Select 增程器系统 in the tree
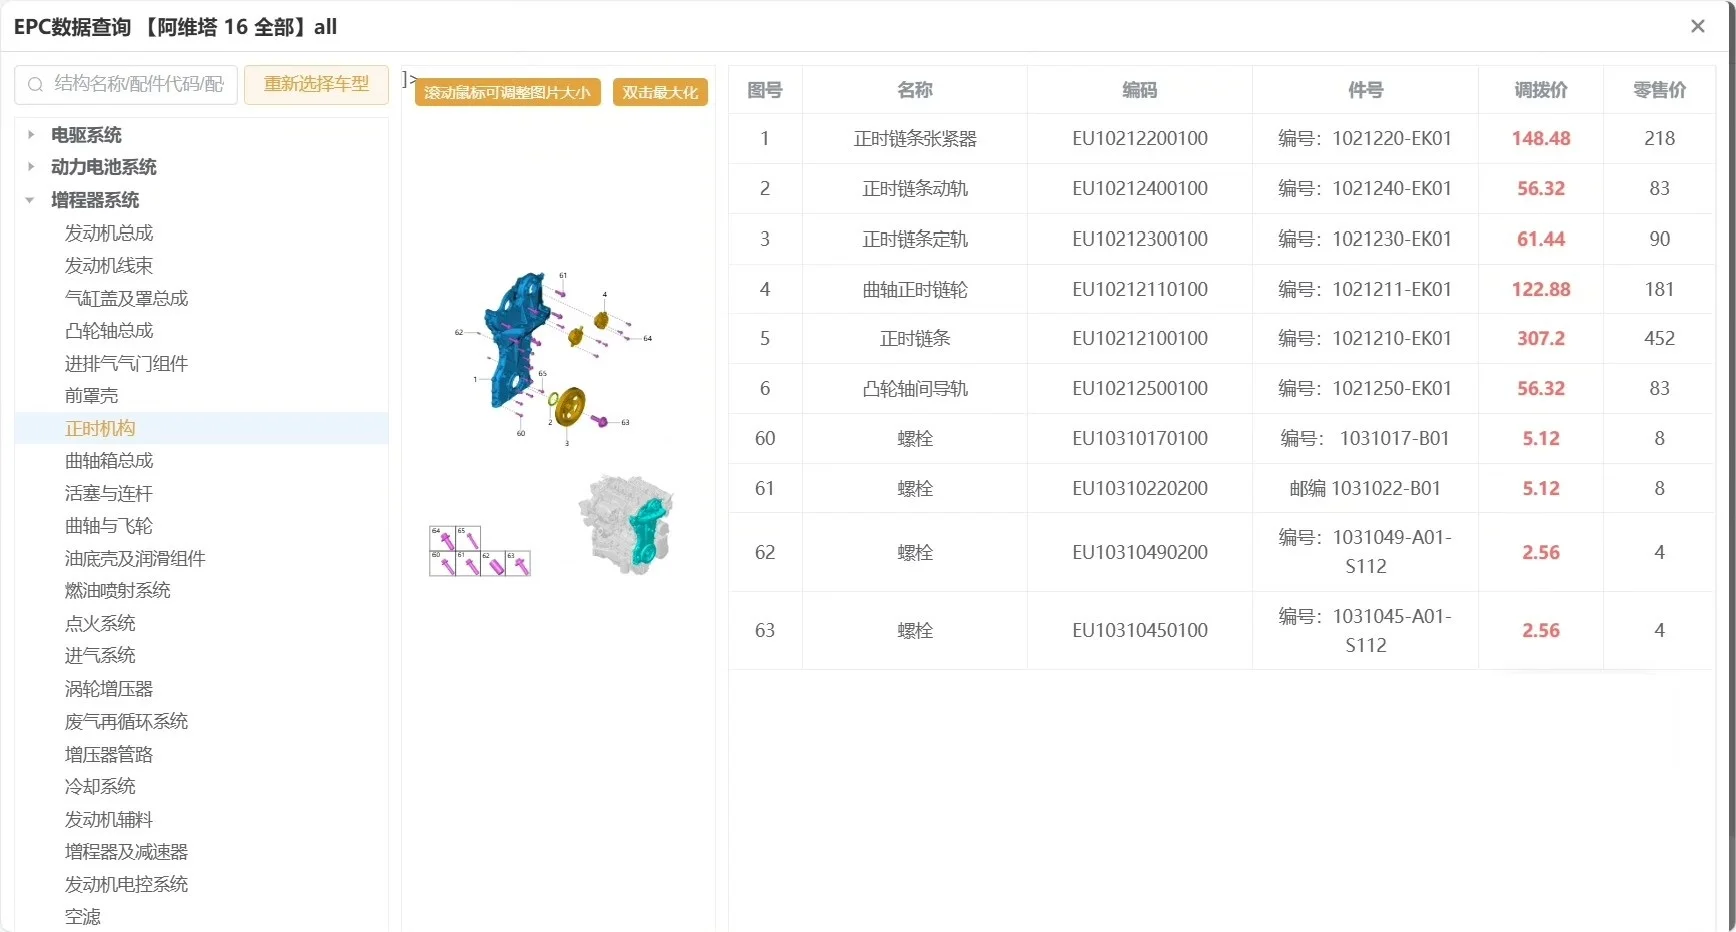The height and width of the screenshot is (932, 1736). click(95, 200)
